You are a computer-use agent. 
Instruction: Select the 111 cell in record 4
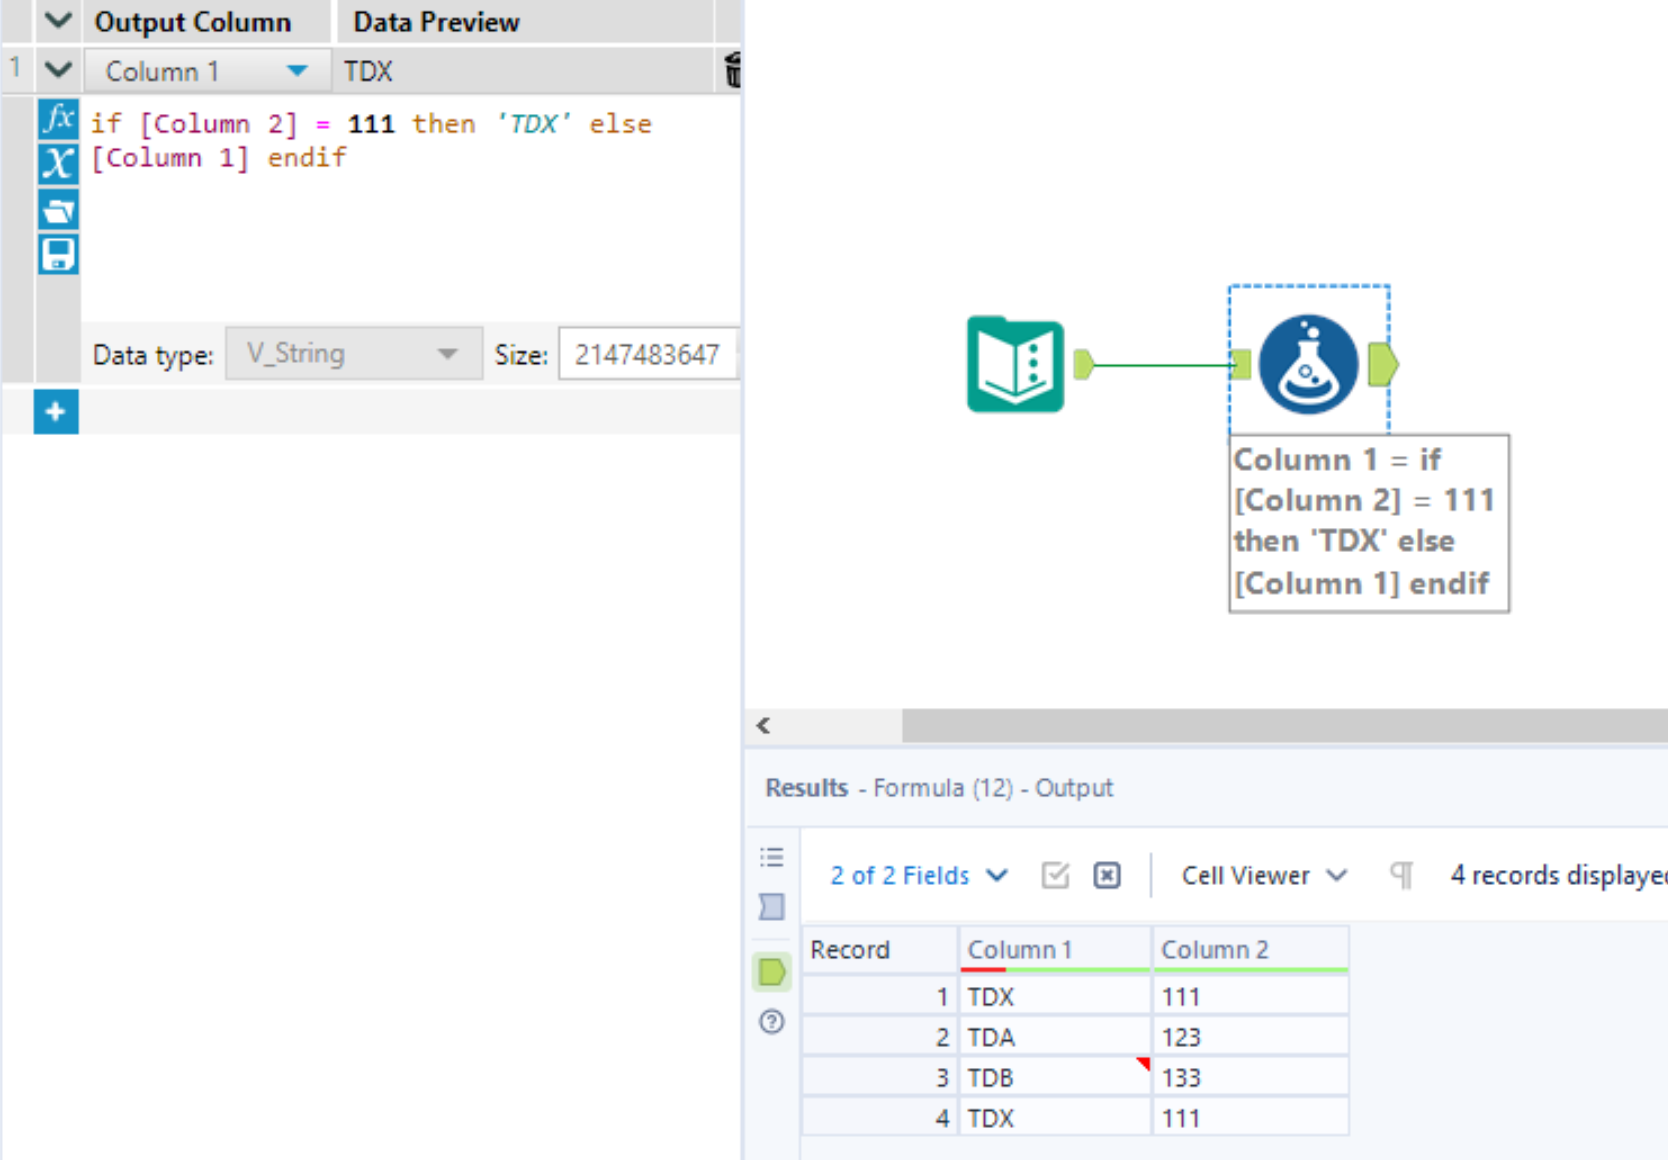(x=1250, y=1118)
